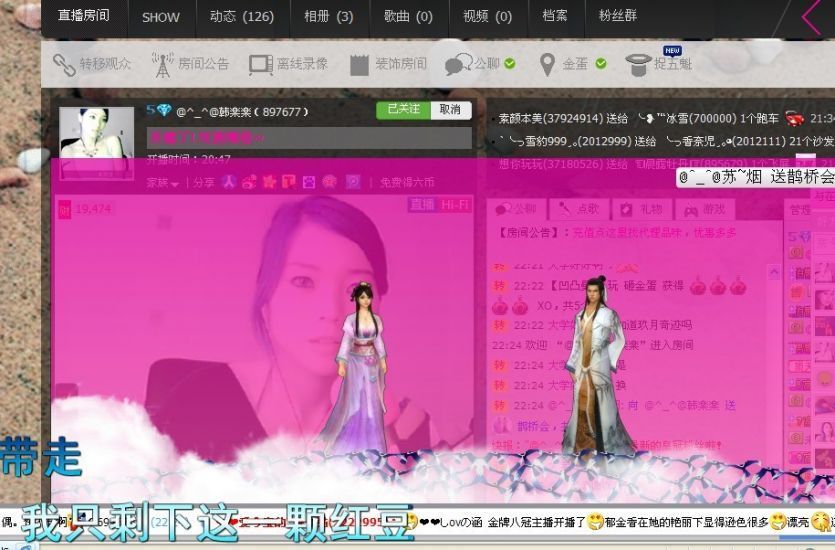The width and height of the screenshot is (835, 550).
Task: Expand the 家族 dropdown
Action: [x=162, y=183]
